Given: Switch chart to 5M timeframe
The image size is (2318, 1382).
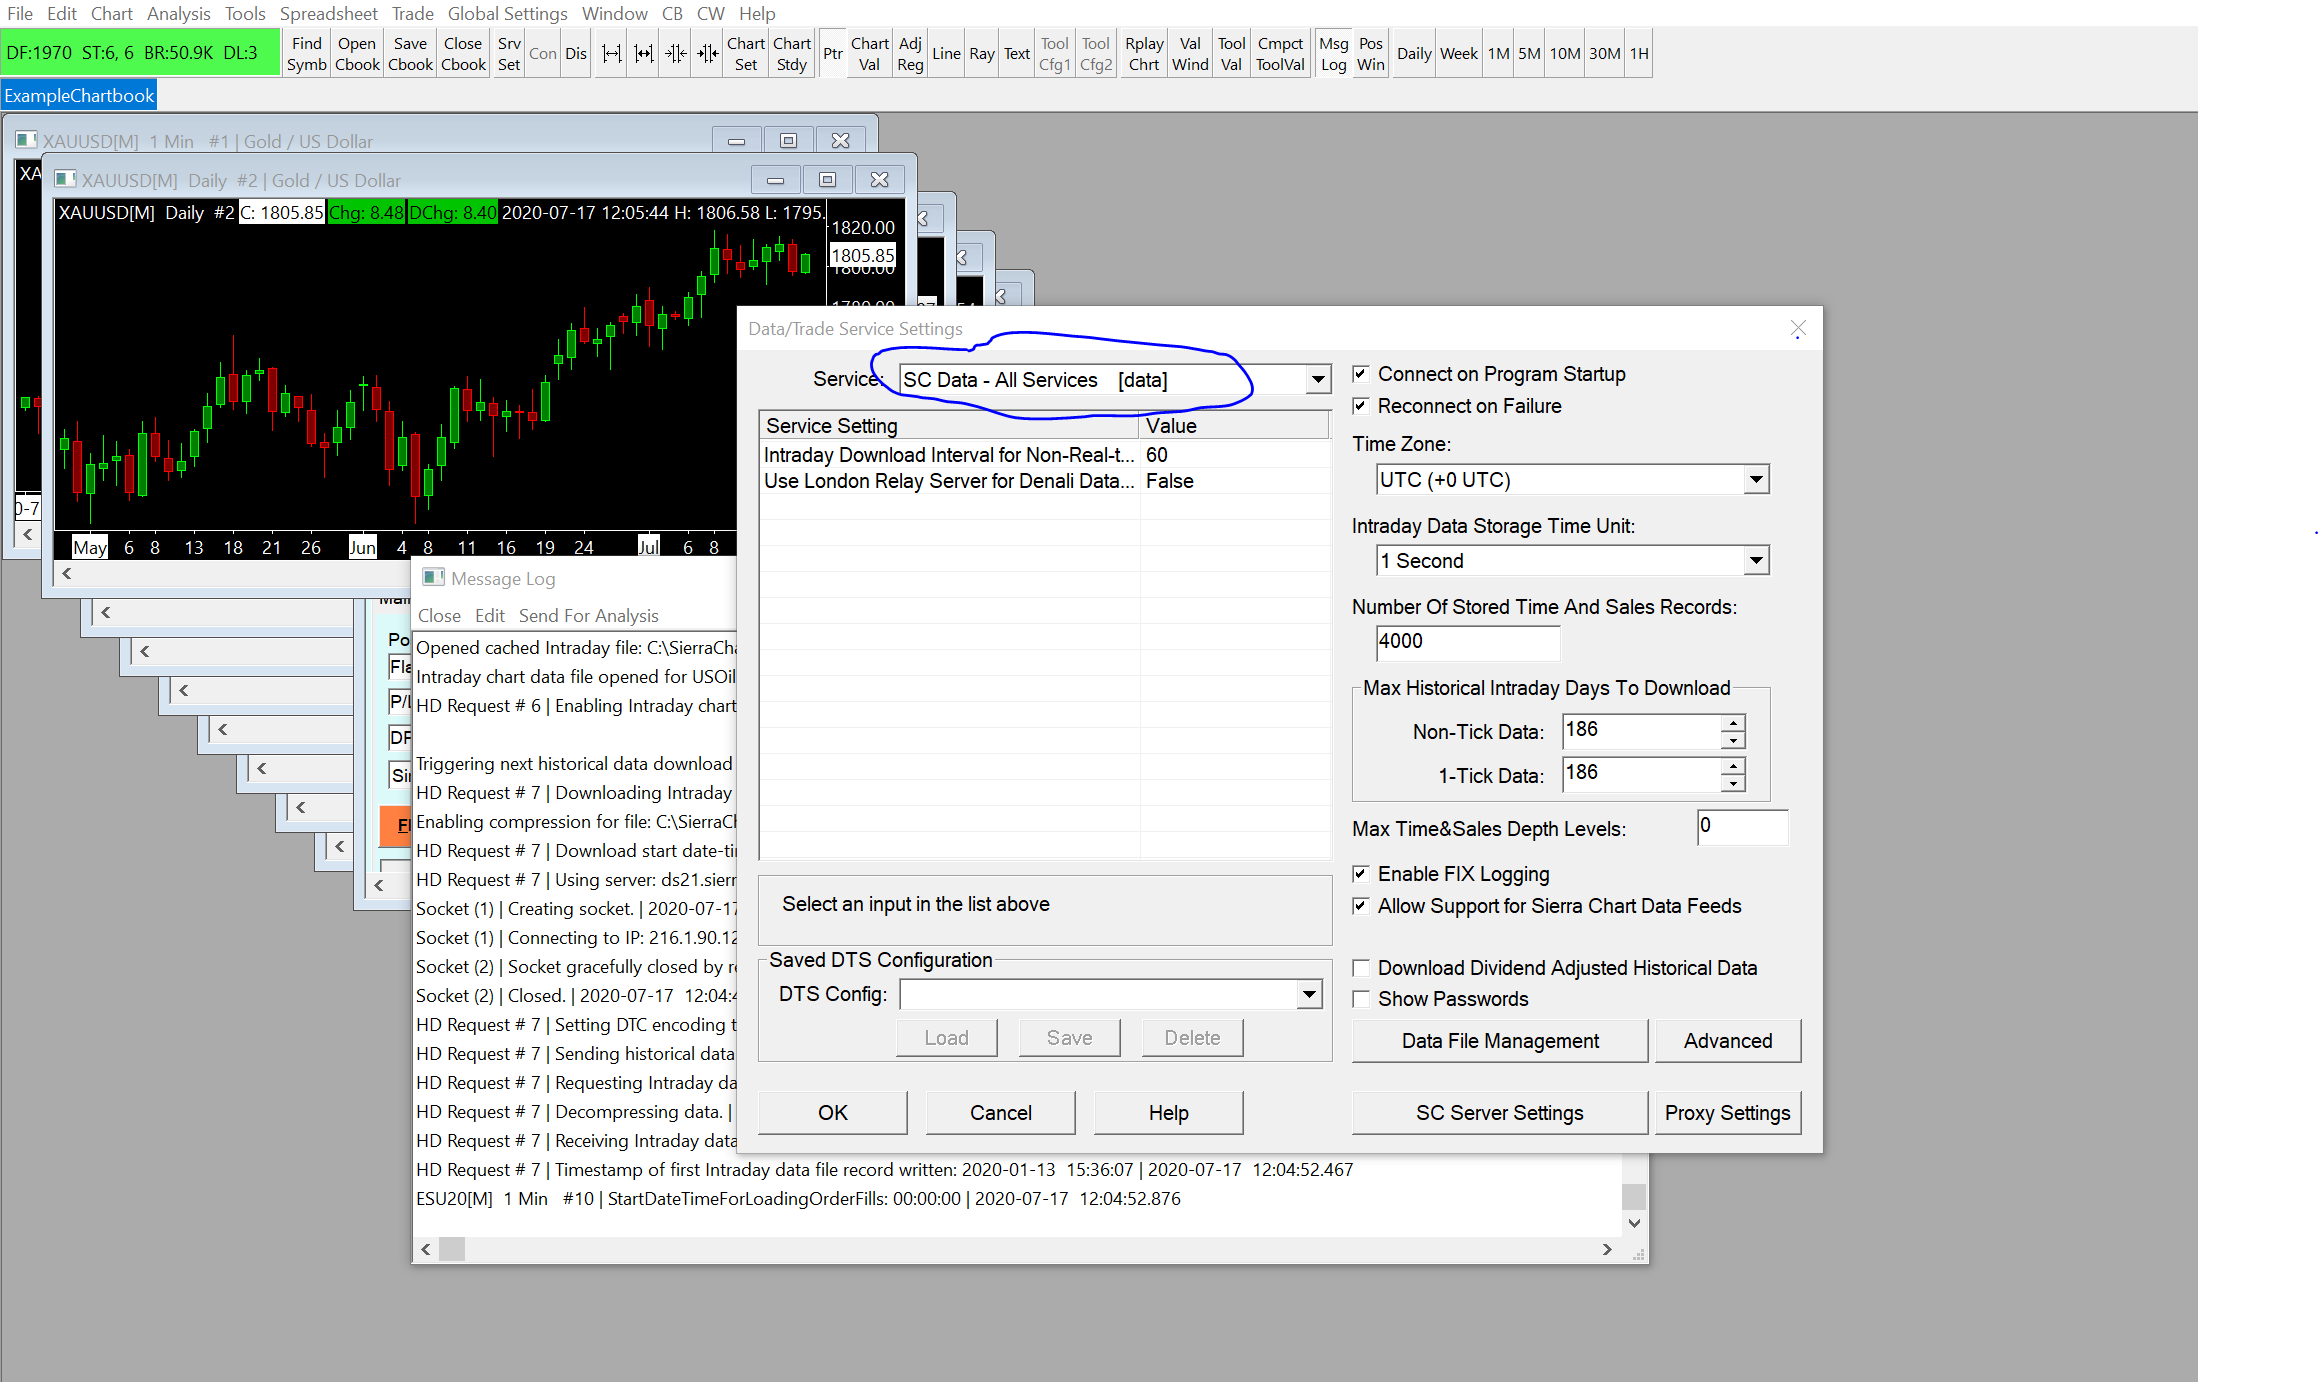Looking at the screenshot, I should point(1528,54).
